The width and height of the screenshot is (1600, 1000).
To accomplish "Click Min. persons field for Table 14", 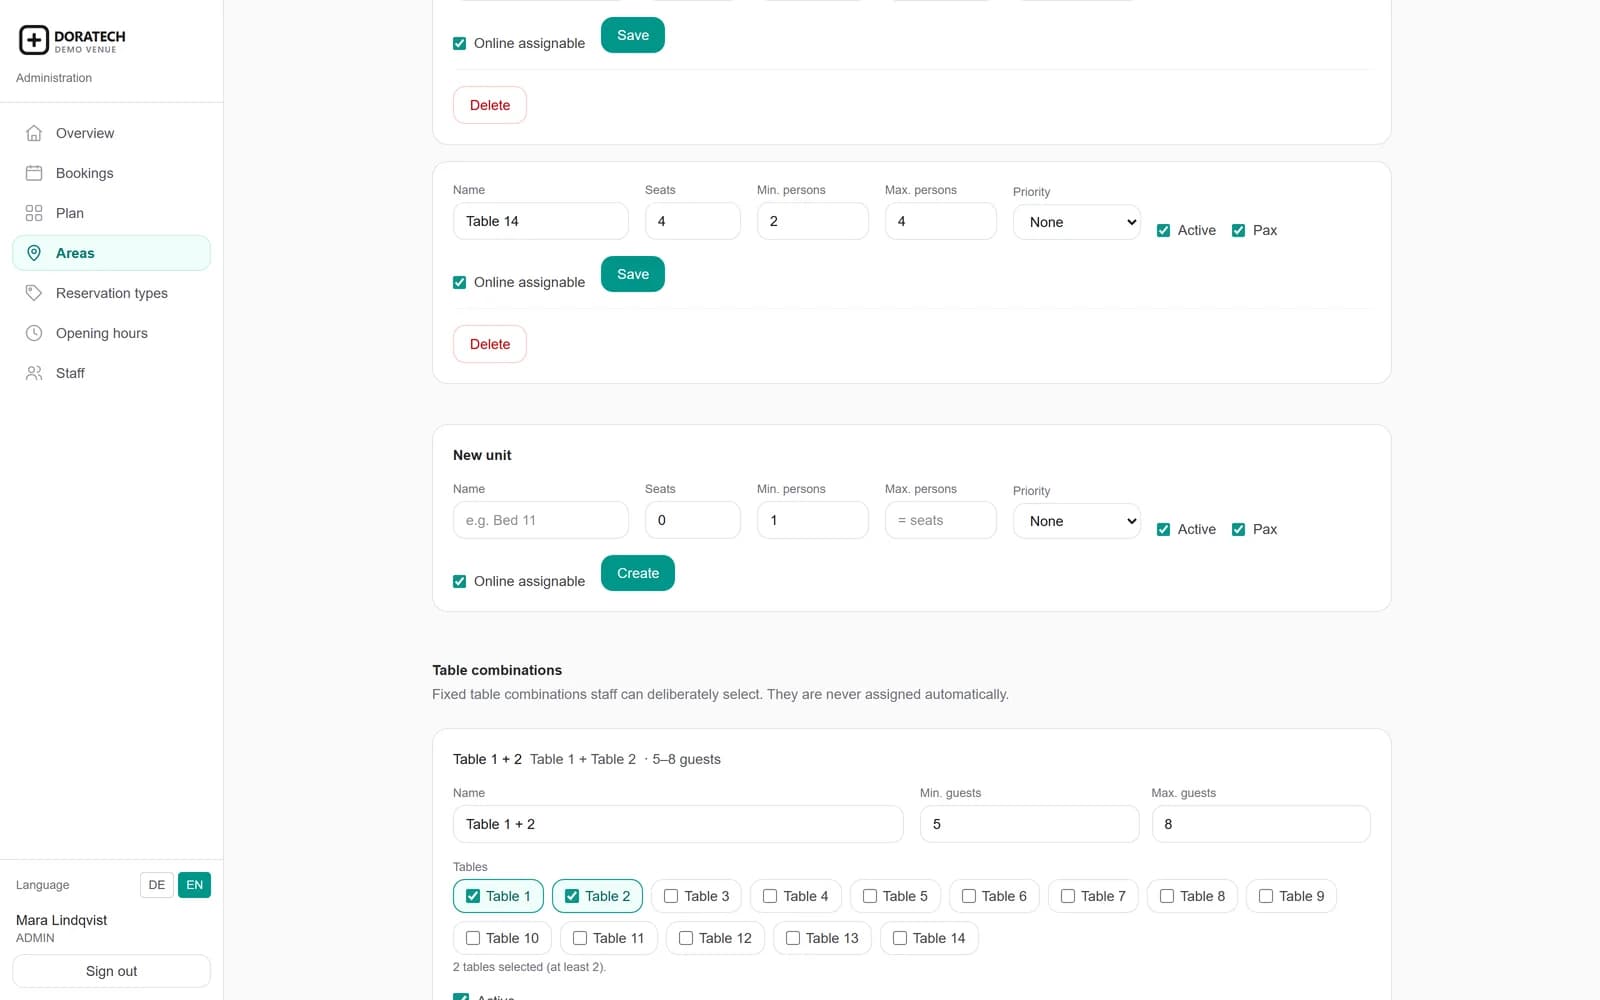I will (x=813, y=221).
